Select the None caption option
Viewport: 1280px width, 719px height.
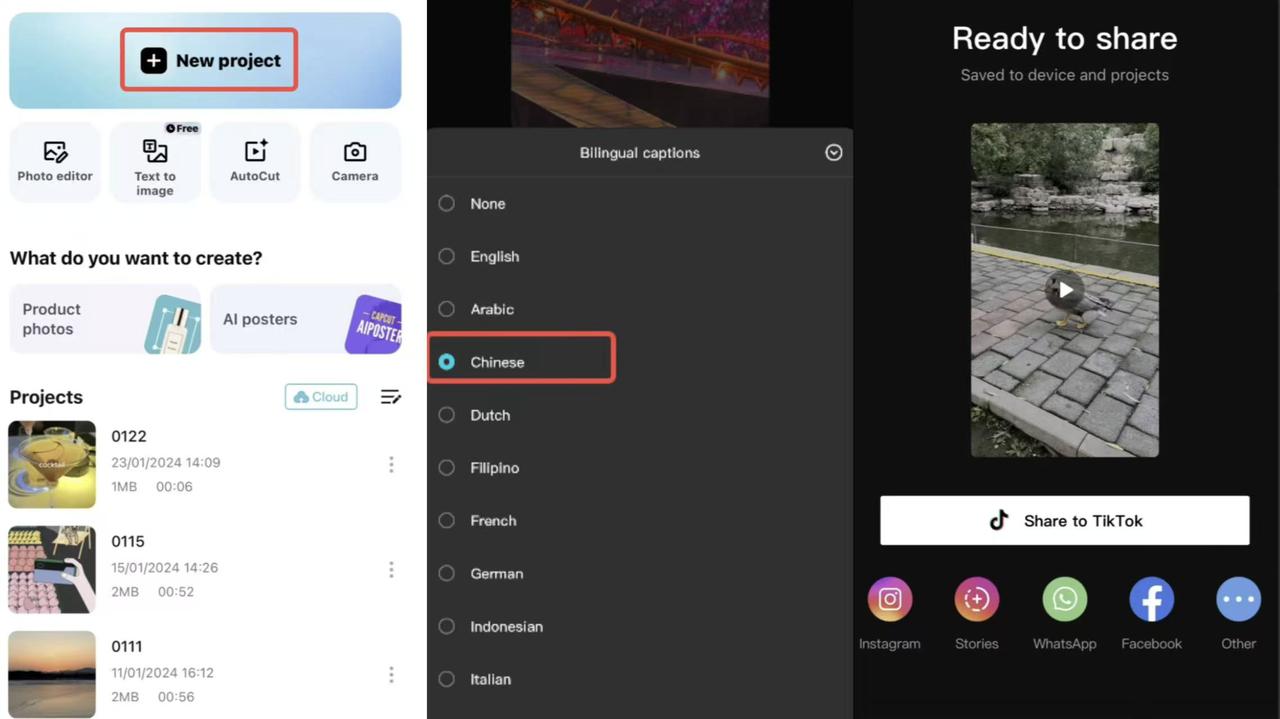640,203
